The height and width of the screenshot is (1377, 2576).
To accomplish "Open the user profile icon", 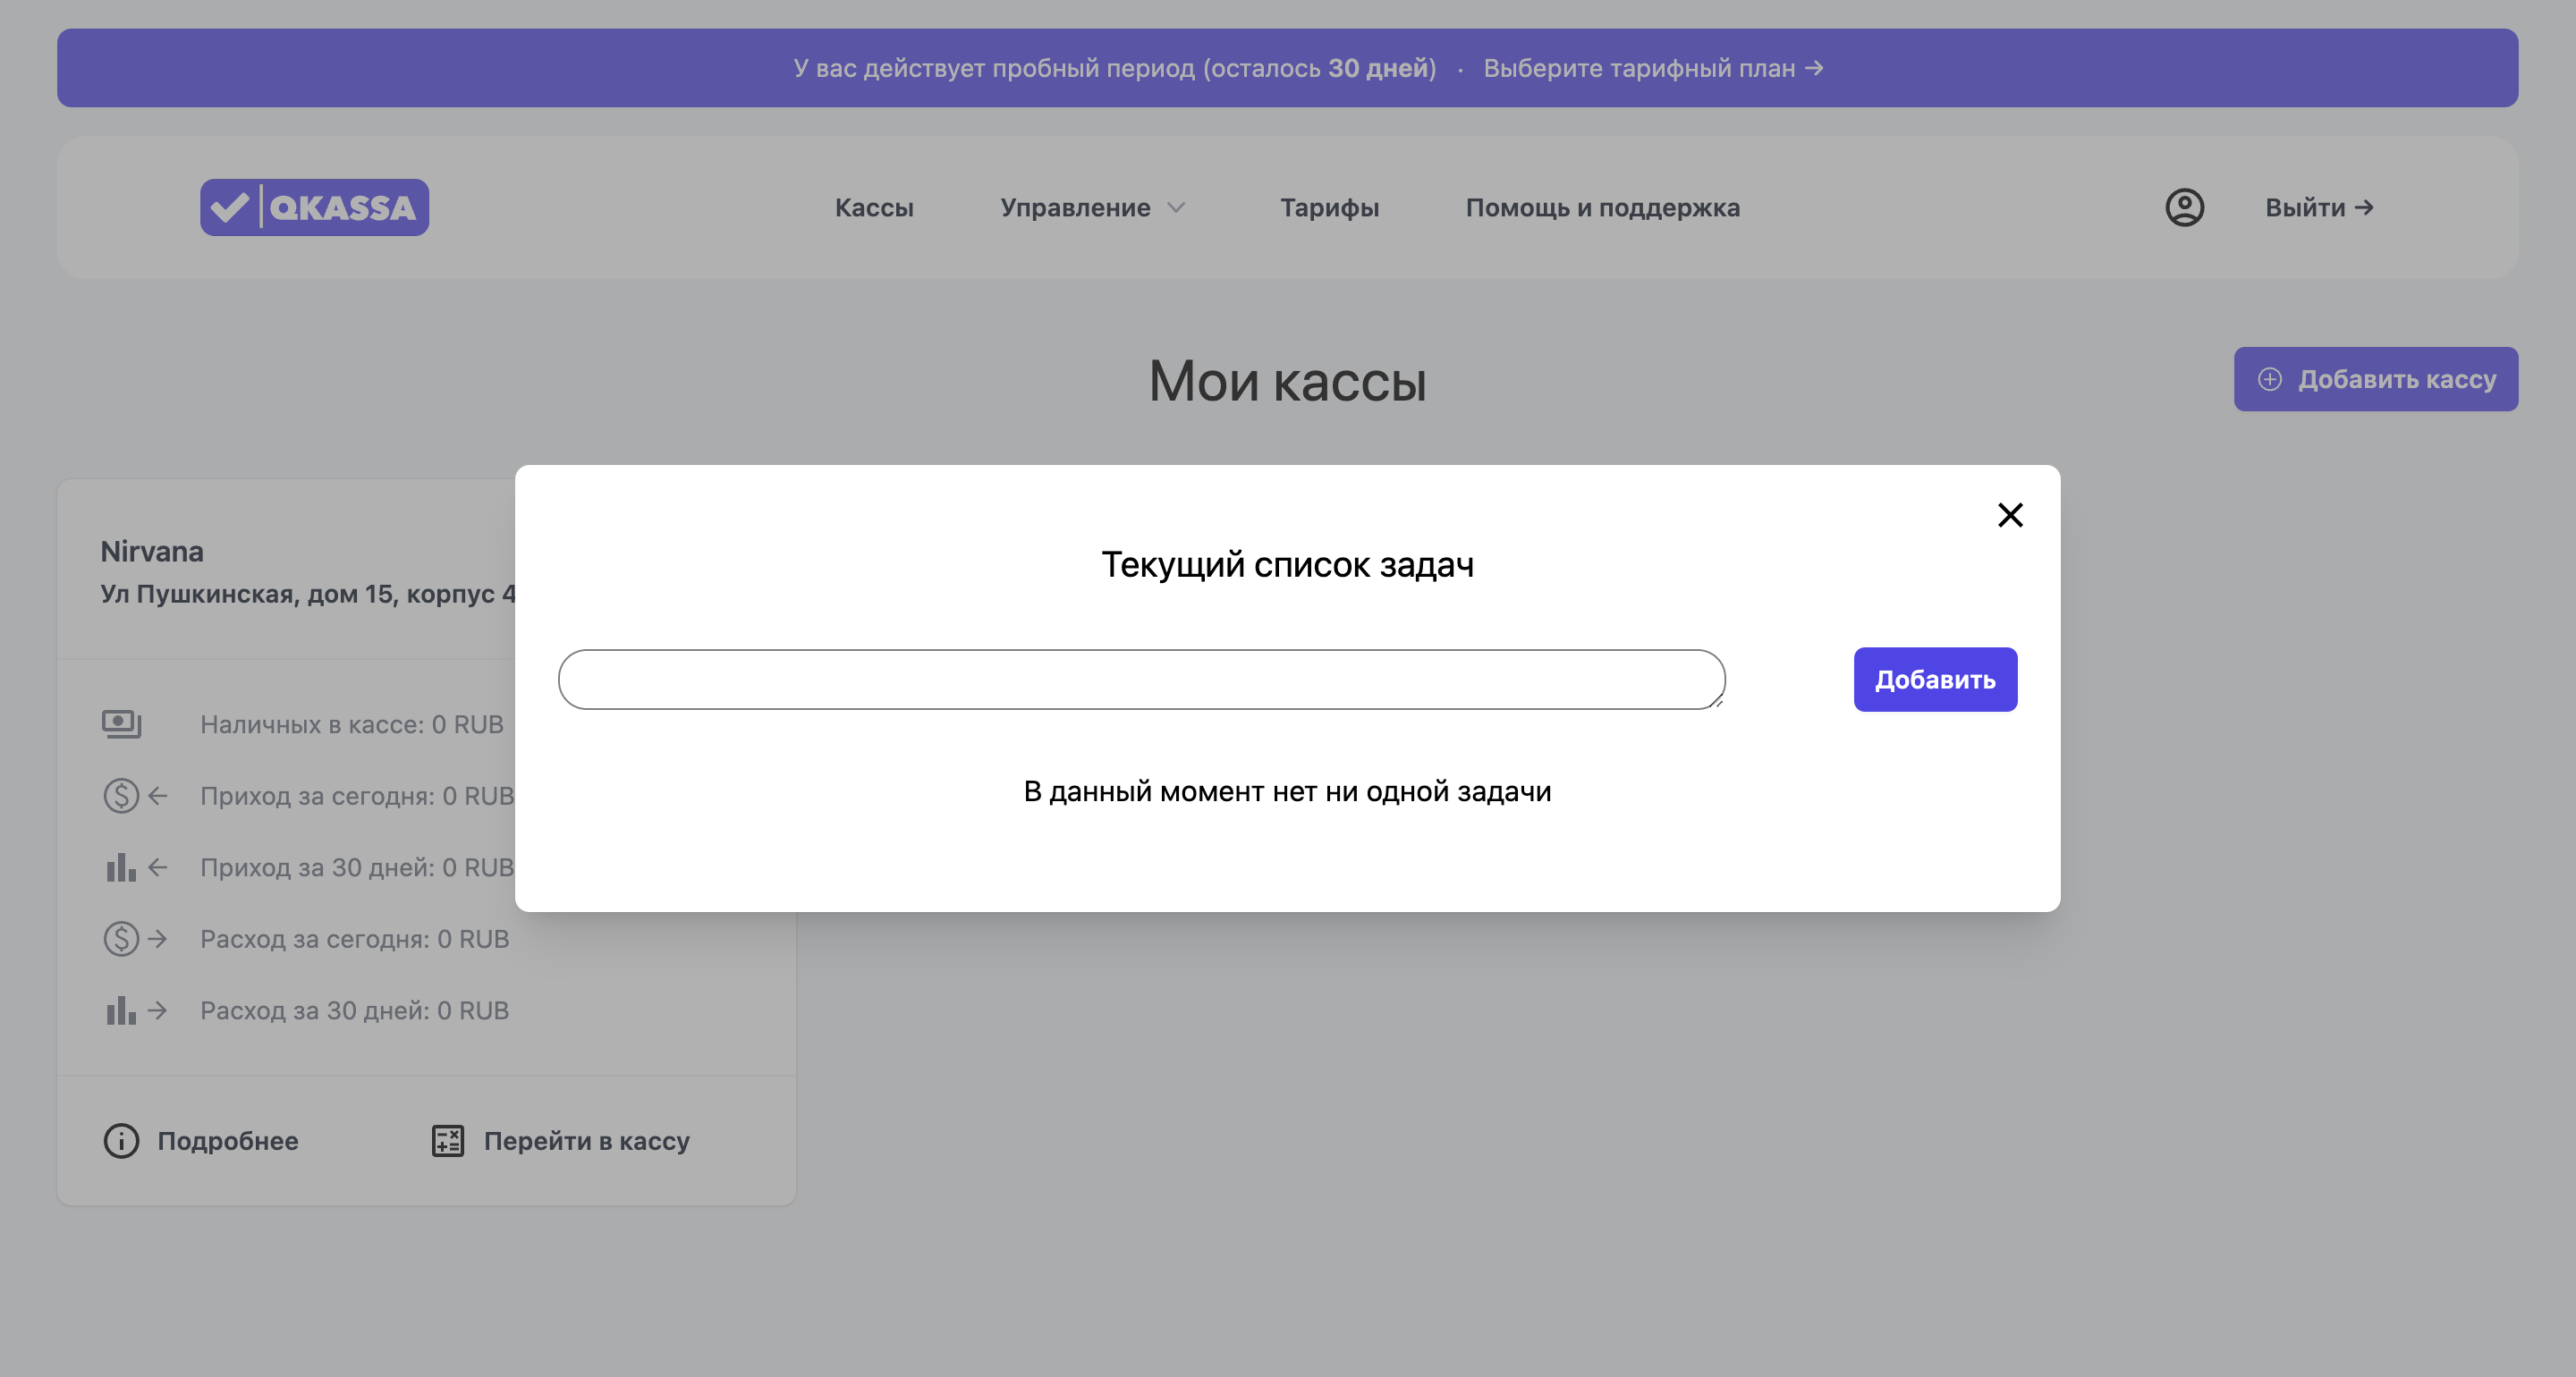I will pos(2184,208).
